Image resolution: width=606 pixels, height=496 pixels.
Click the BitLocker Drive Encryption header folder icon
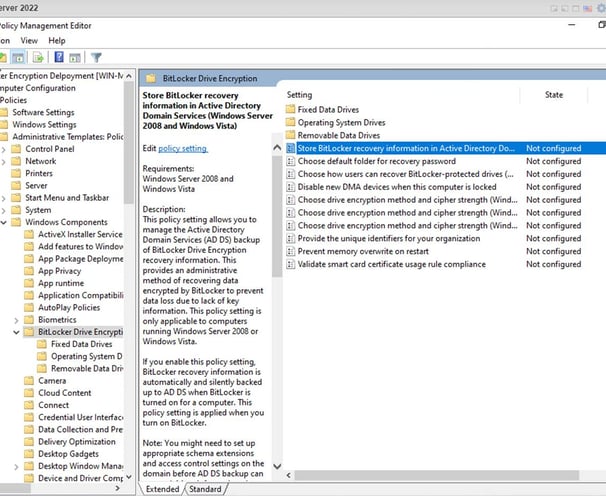151,78
